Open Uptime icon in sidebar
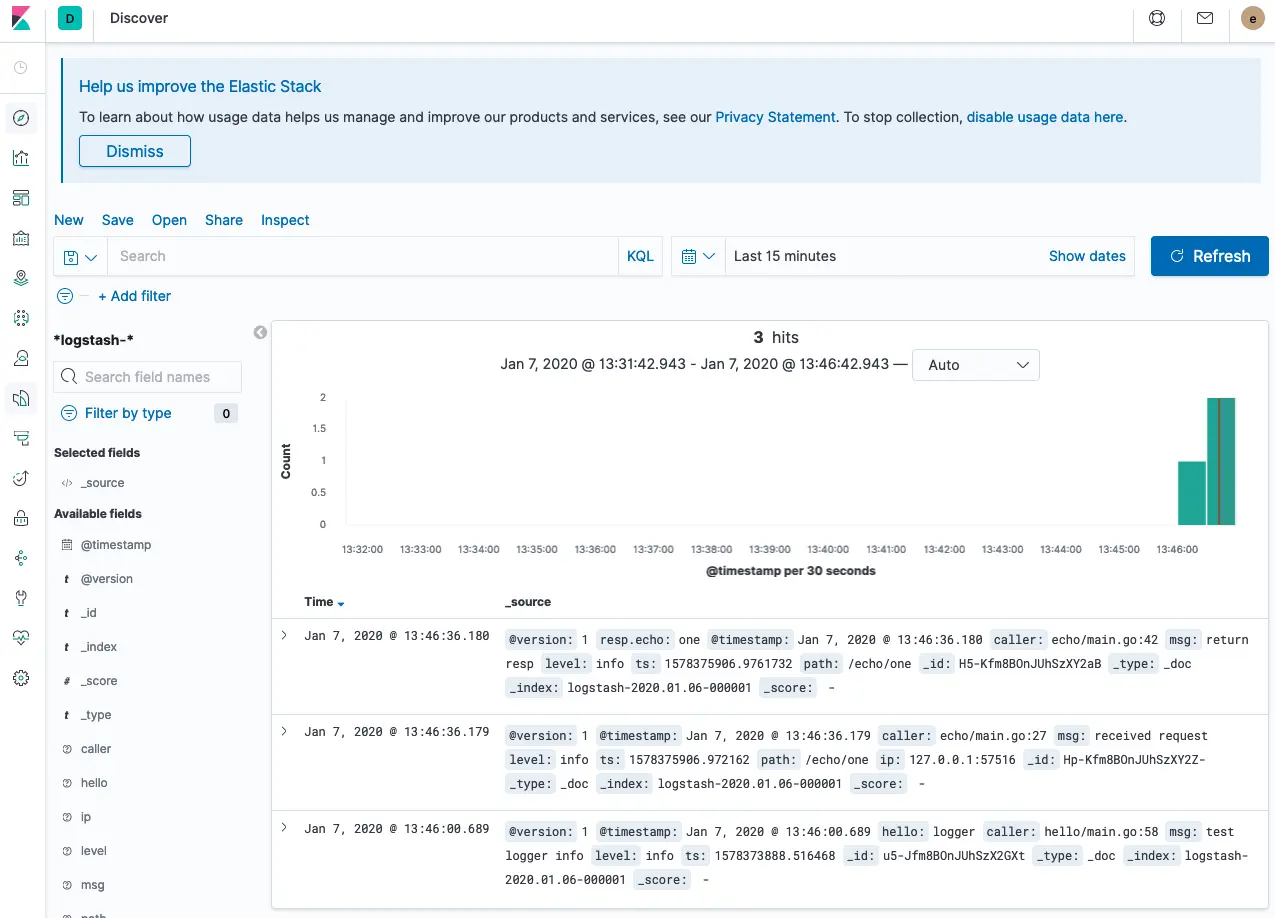The image size is (1275, 918). point(21,478)
